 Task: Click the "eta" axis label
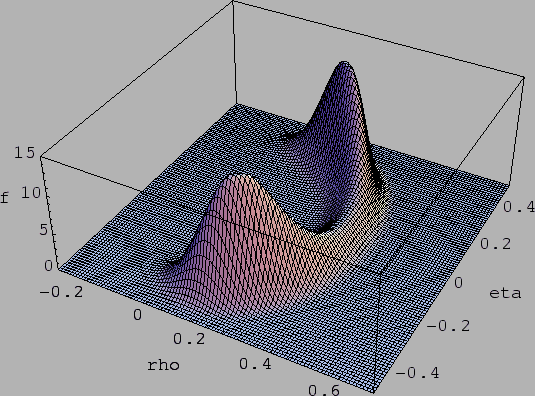pos(505,293)
